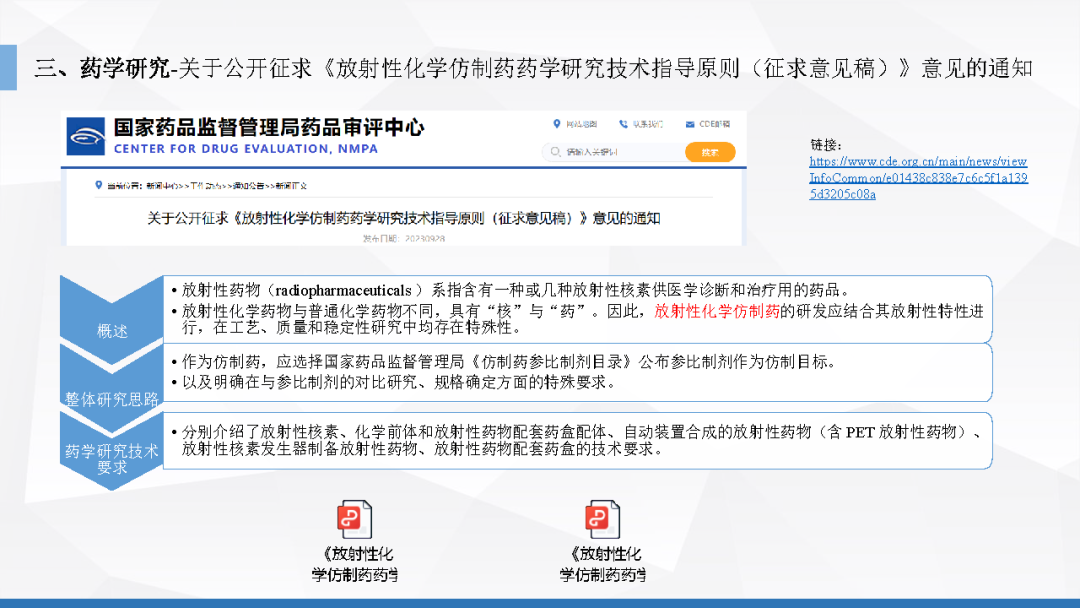Click the 联系我们 phone icon
This screenshot has height=608, width=1080.
click(623, 124)
